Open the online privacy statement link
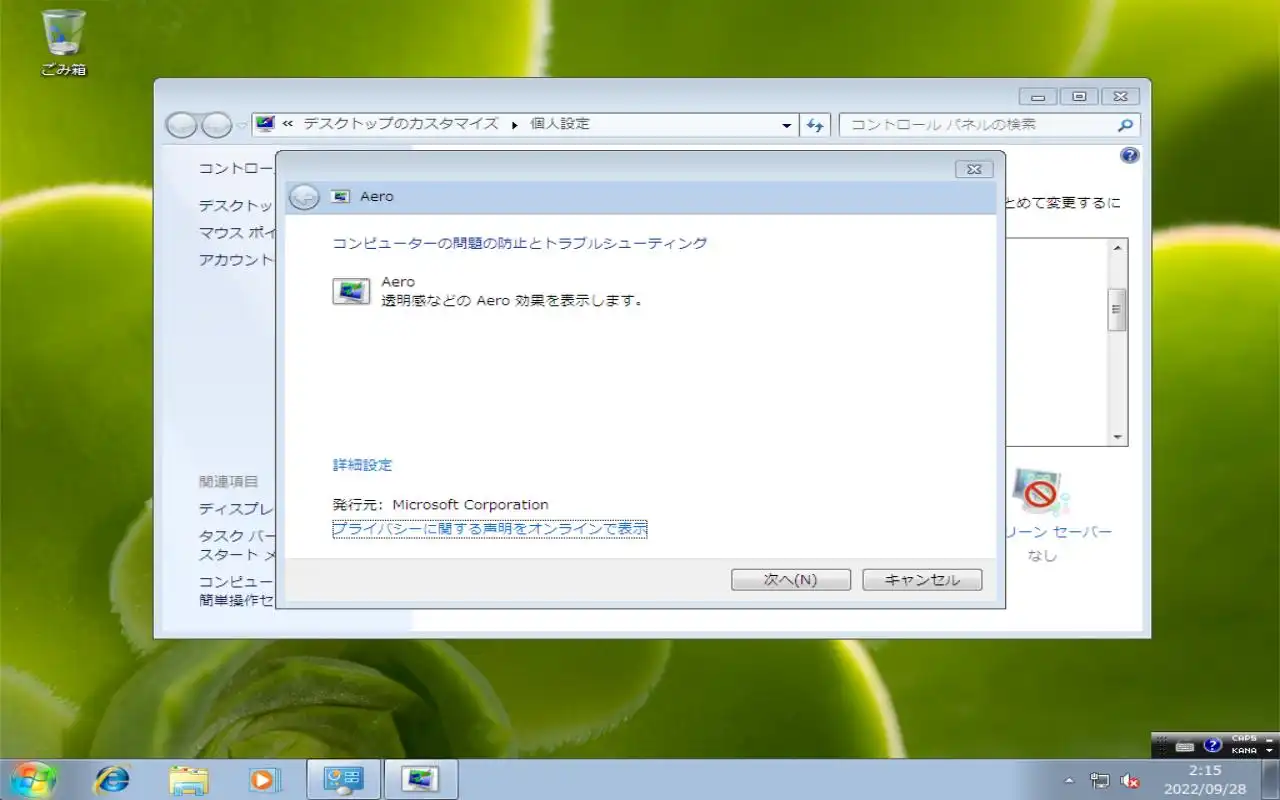 coord(490,528)
